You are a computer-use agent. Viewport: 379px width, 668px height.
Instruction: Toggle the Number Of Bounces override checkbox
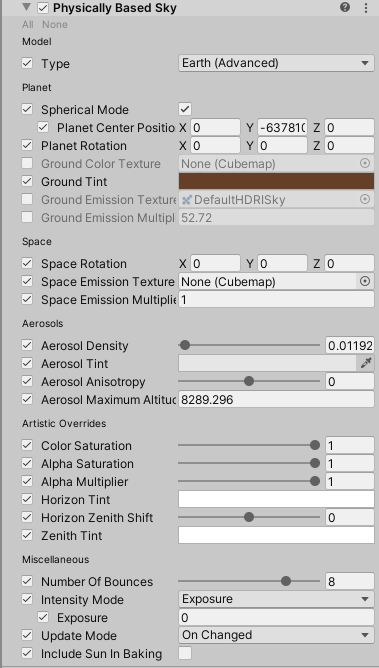click(x=27, y=581)
